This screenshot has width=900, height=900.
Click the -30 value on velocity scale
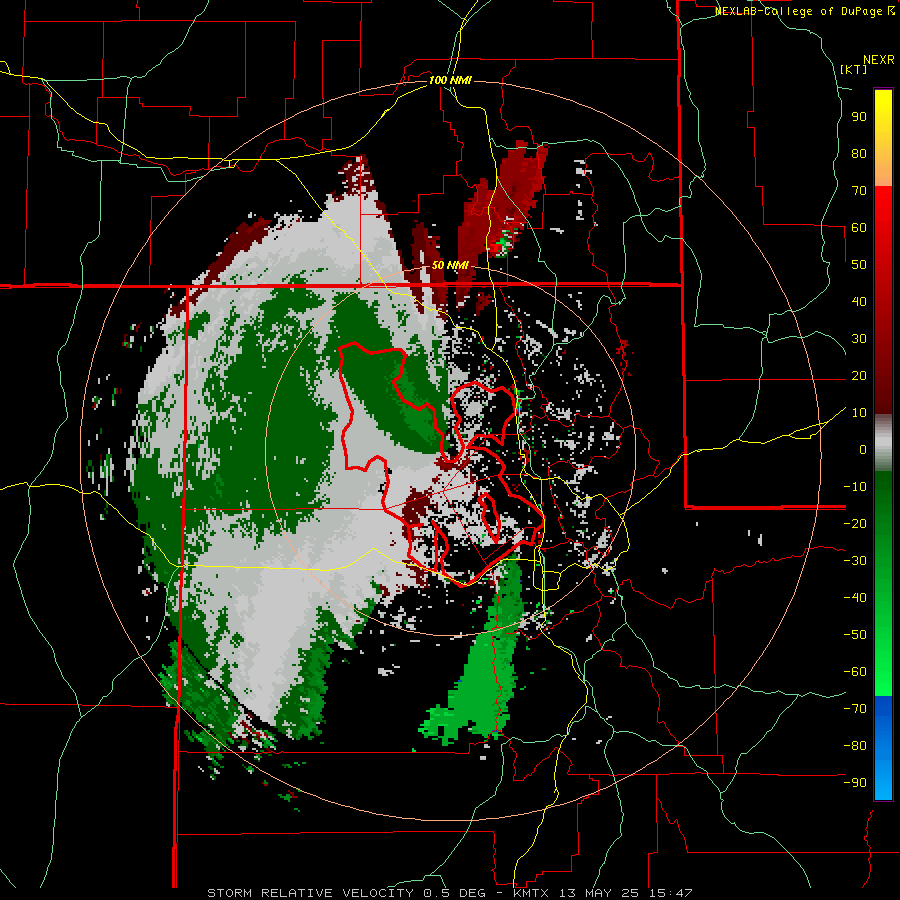[x=855, y=561]
